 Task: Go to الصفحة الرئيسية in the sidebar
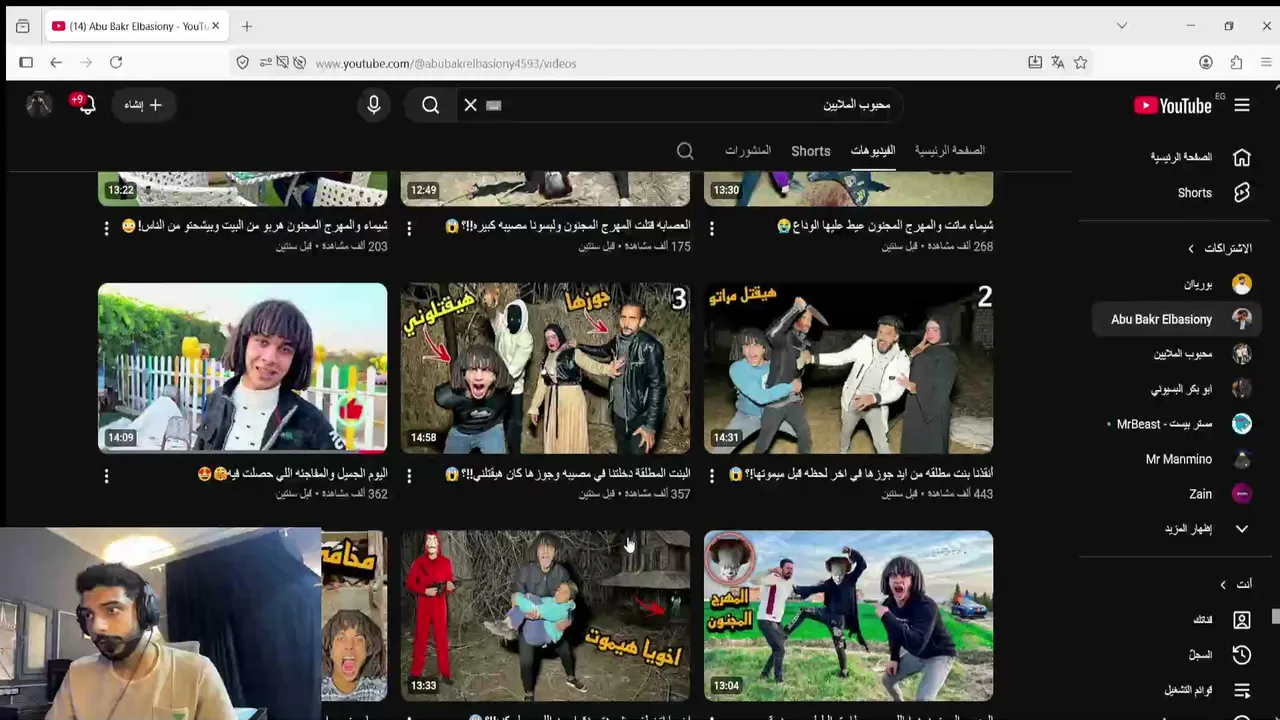click(x=1200, y=158)
